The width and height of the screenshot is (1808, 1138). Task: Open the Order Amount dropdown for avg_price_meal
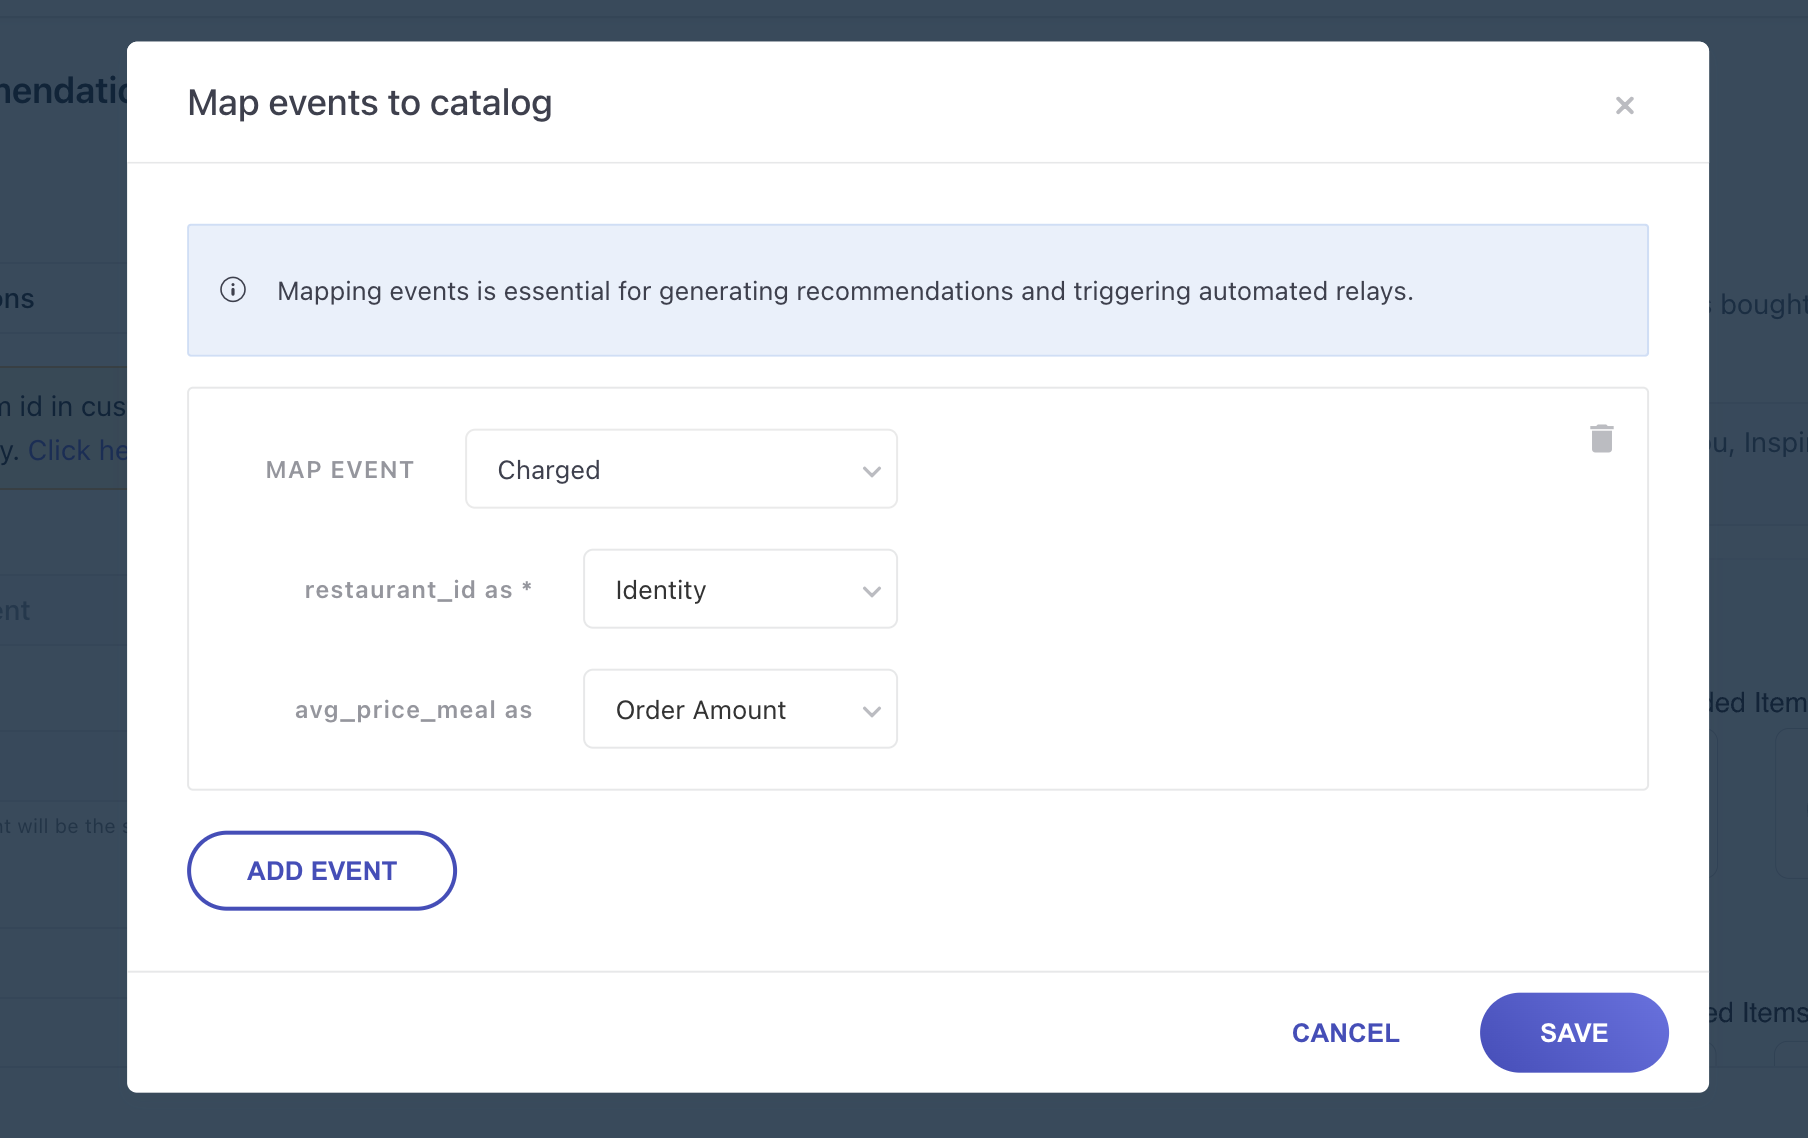pyautogui.click(x=739, y=709)
